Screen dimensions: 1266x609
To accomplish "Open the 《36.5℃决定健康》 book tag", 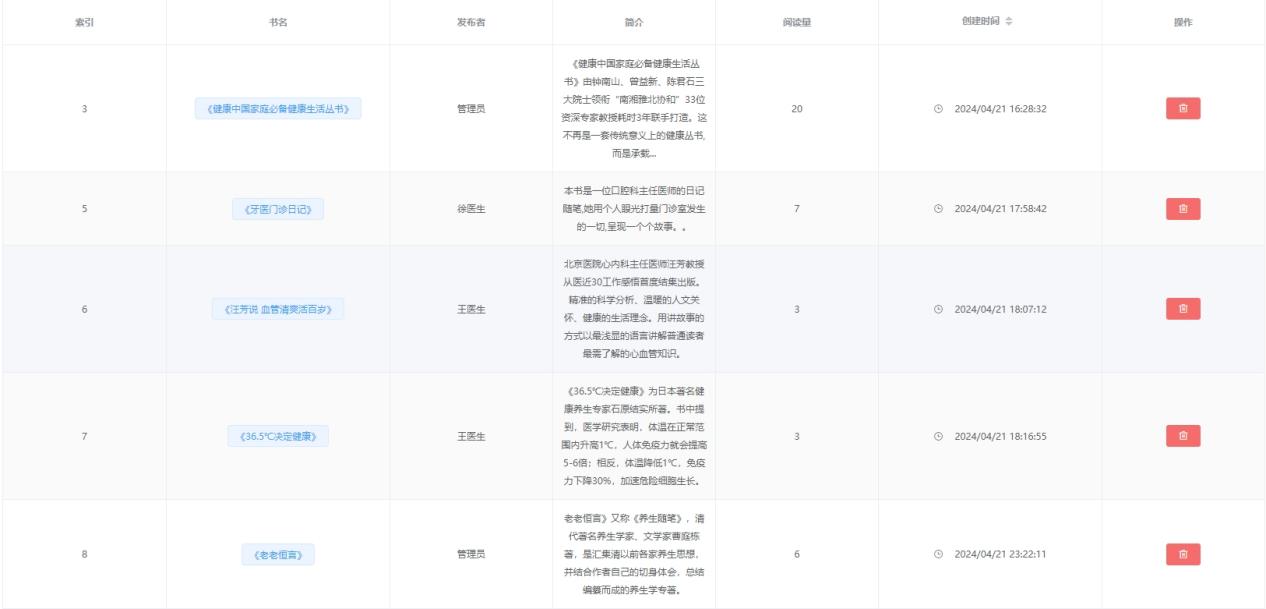I will point(278,436).
